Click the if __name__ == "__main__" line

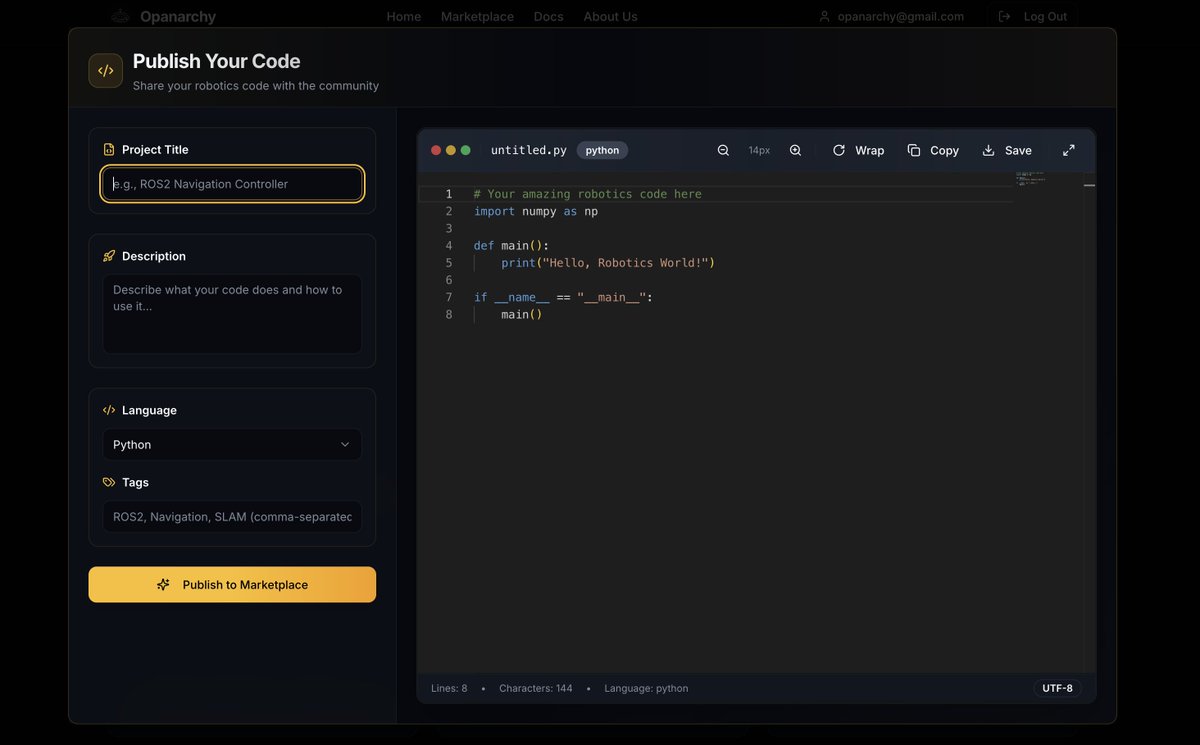563,297
